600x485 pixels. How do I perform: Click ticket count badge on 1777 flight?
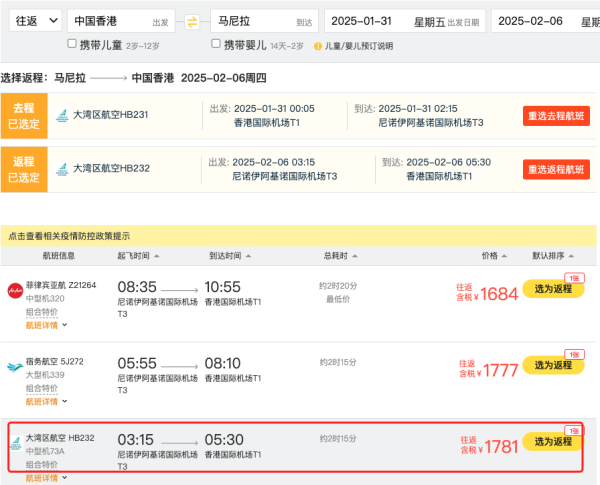[574, 354]
